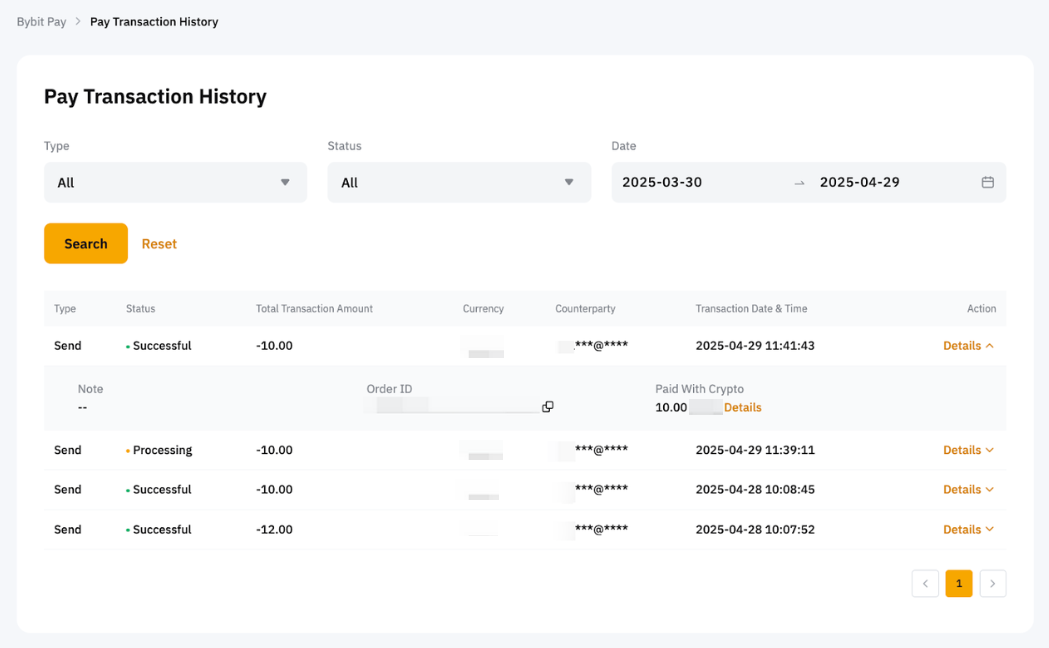Go to the previous page arrow
The width and height of the screenshot is (1049, 648).
point(925,583)
